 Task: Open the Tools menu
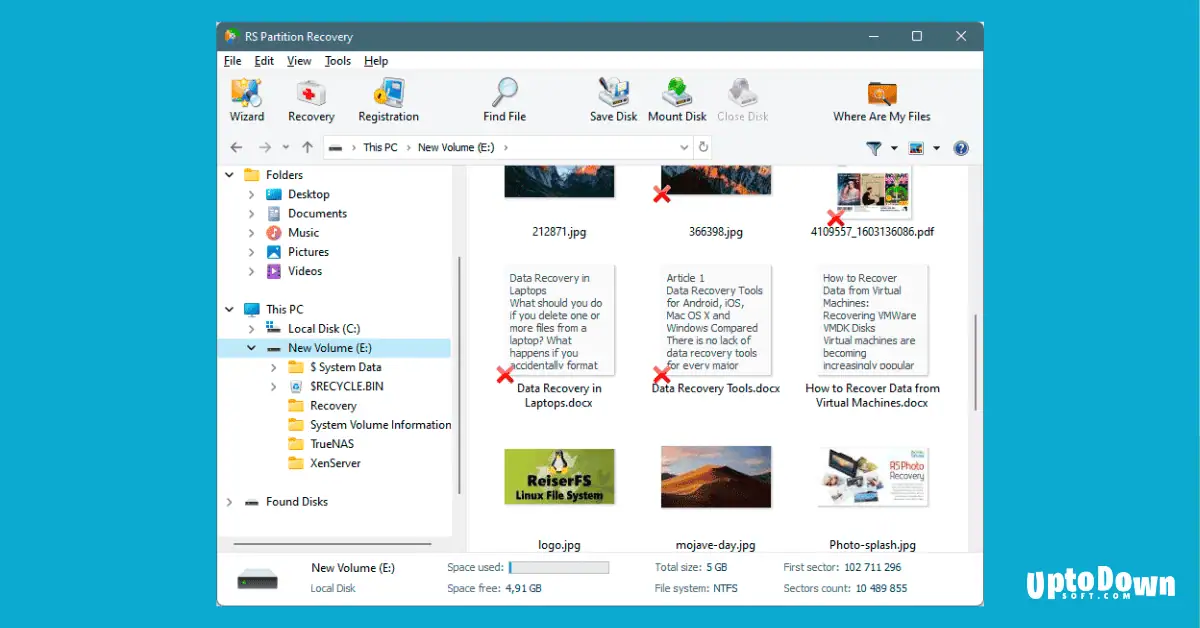click(338, 60)
